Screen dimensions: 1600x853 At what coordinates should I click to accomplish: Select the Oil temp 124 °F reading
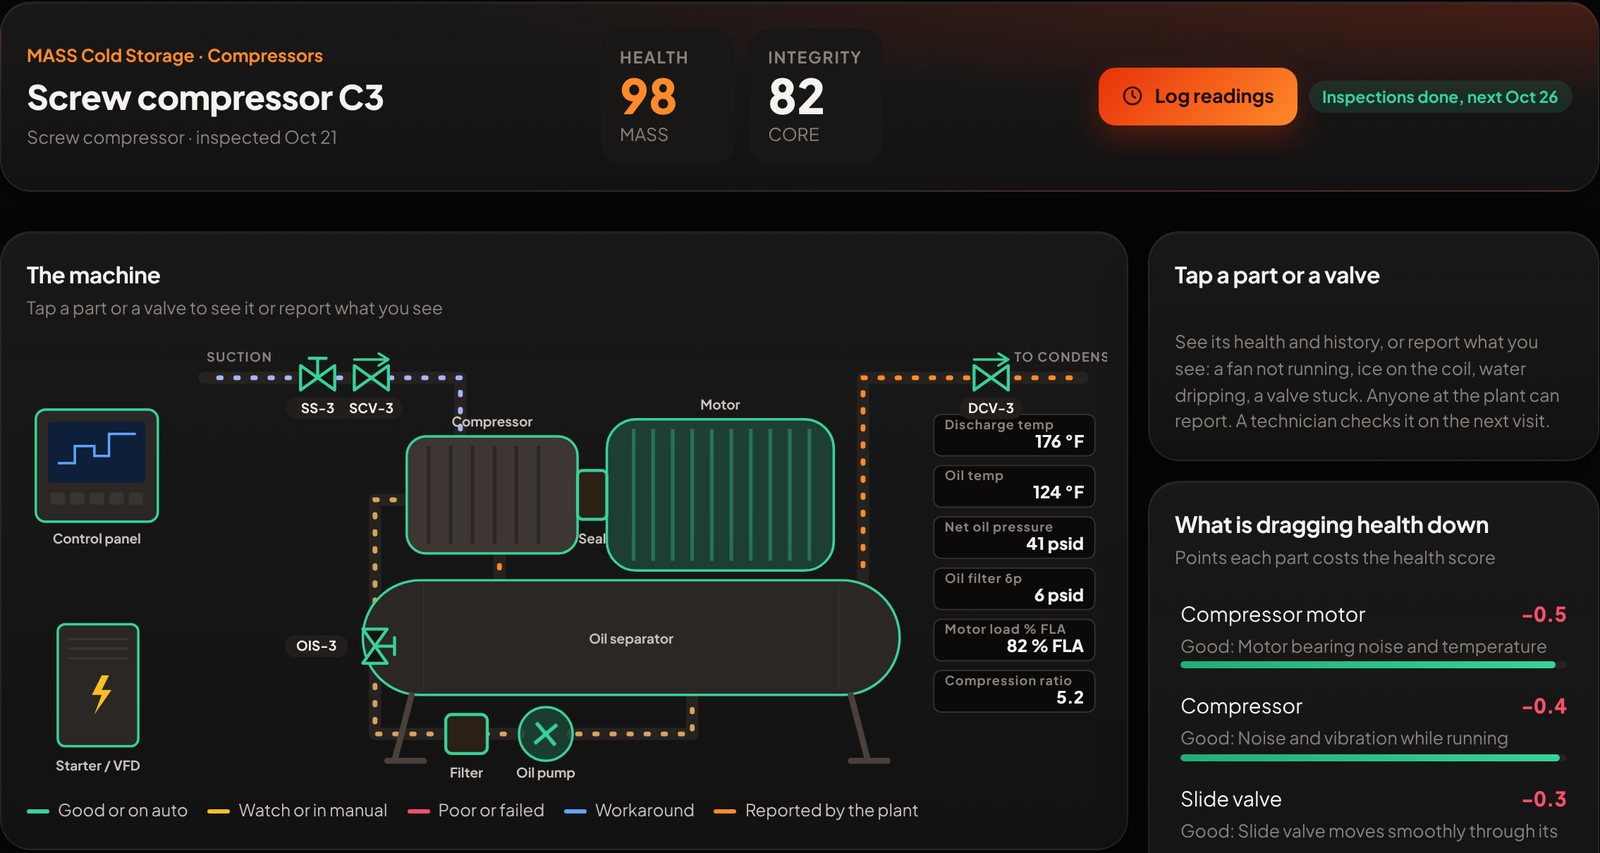click(x=1014, y=486)
